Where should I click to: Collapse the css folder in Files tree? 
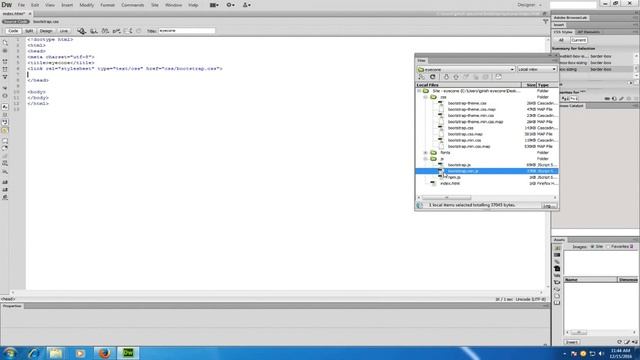pyautogui.click(x=426, y=97)
